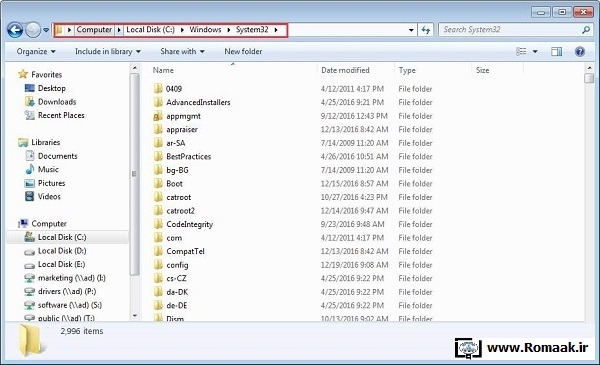Viewport: 600px width, 365px height.
Task: Select the bg-BG folder
Action: click(177, 170)
